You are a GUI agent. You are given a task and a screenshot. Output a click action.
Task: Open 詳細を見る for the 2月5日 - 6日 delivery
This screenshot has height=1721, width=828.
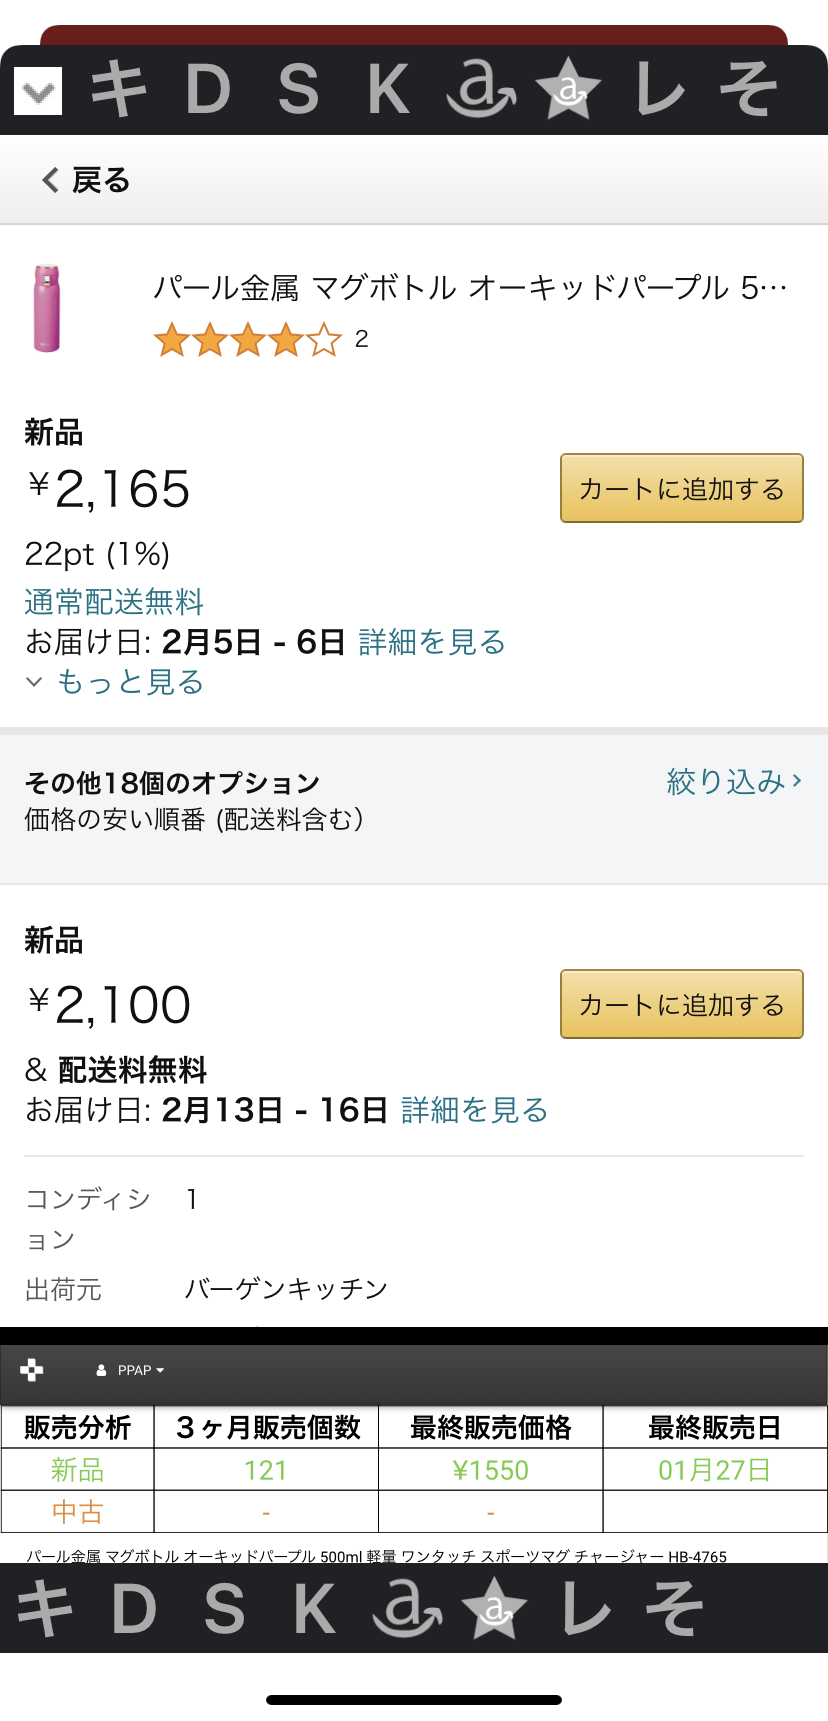click(431, 642)
